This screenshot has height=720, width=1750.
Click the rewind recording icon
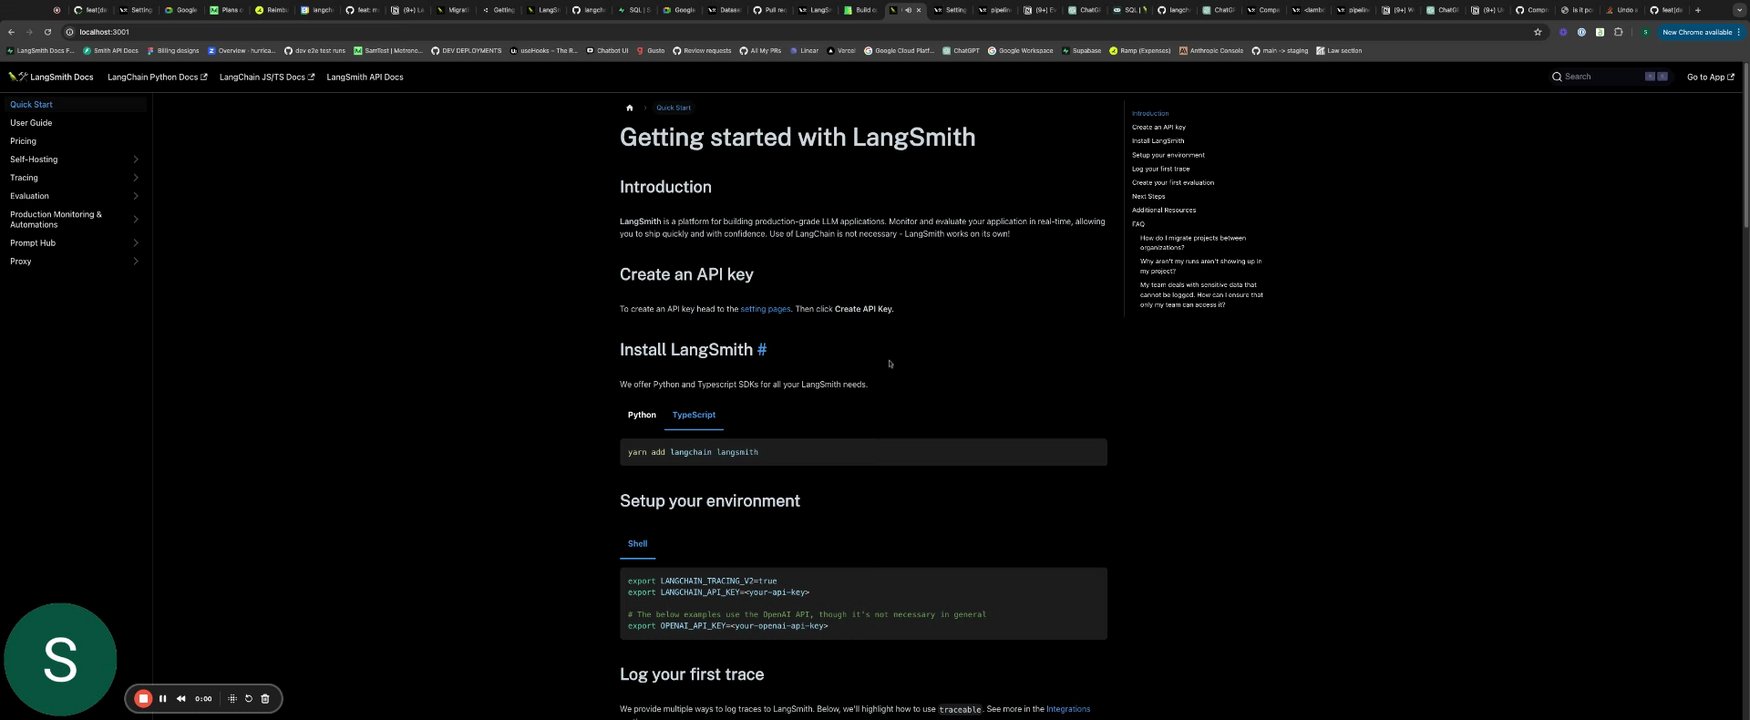tap(181, 699)
